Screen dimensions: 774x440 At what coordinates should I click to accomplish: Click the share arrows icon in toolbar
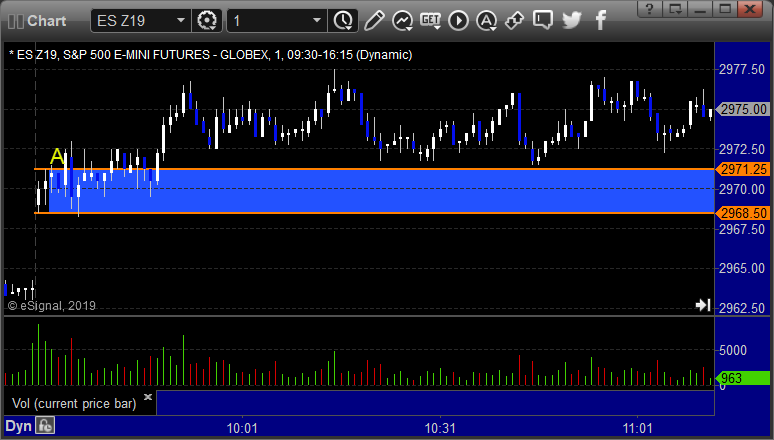[514, 21]
